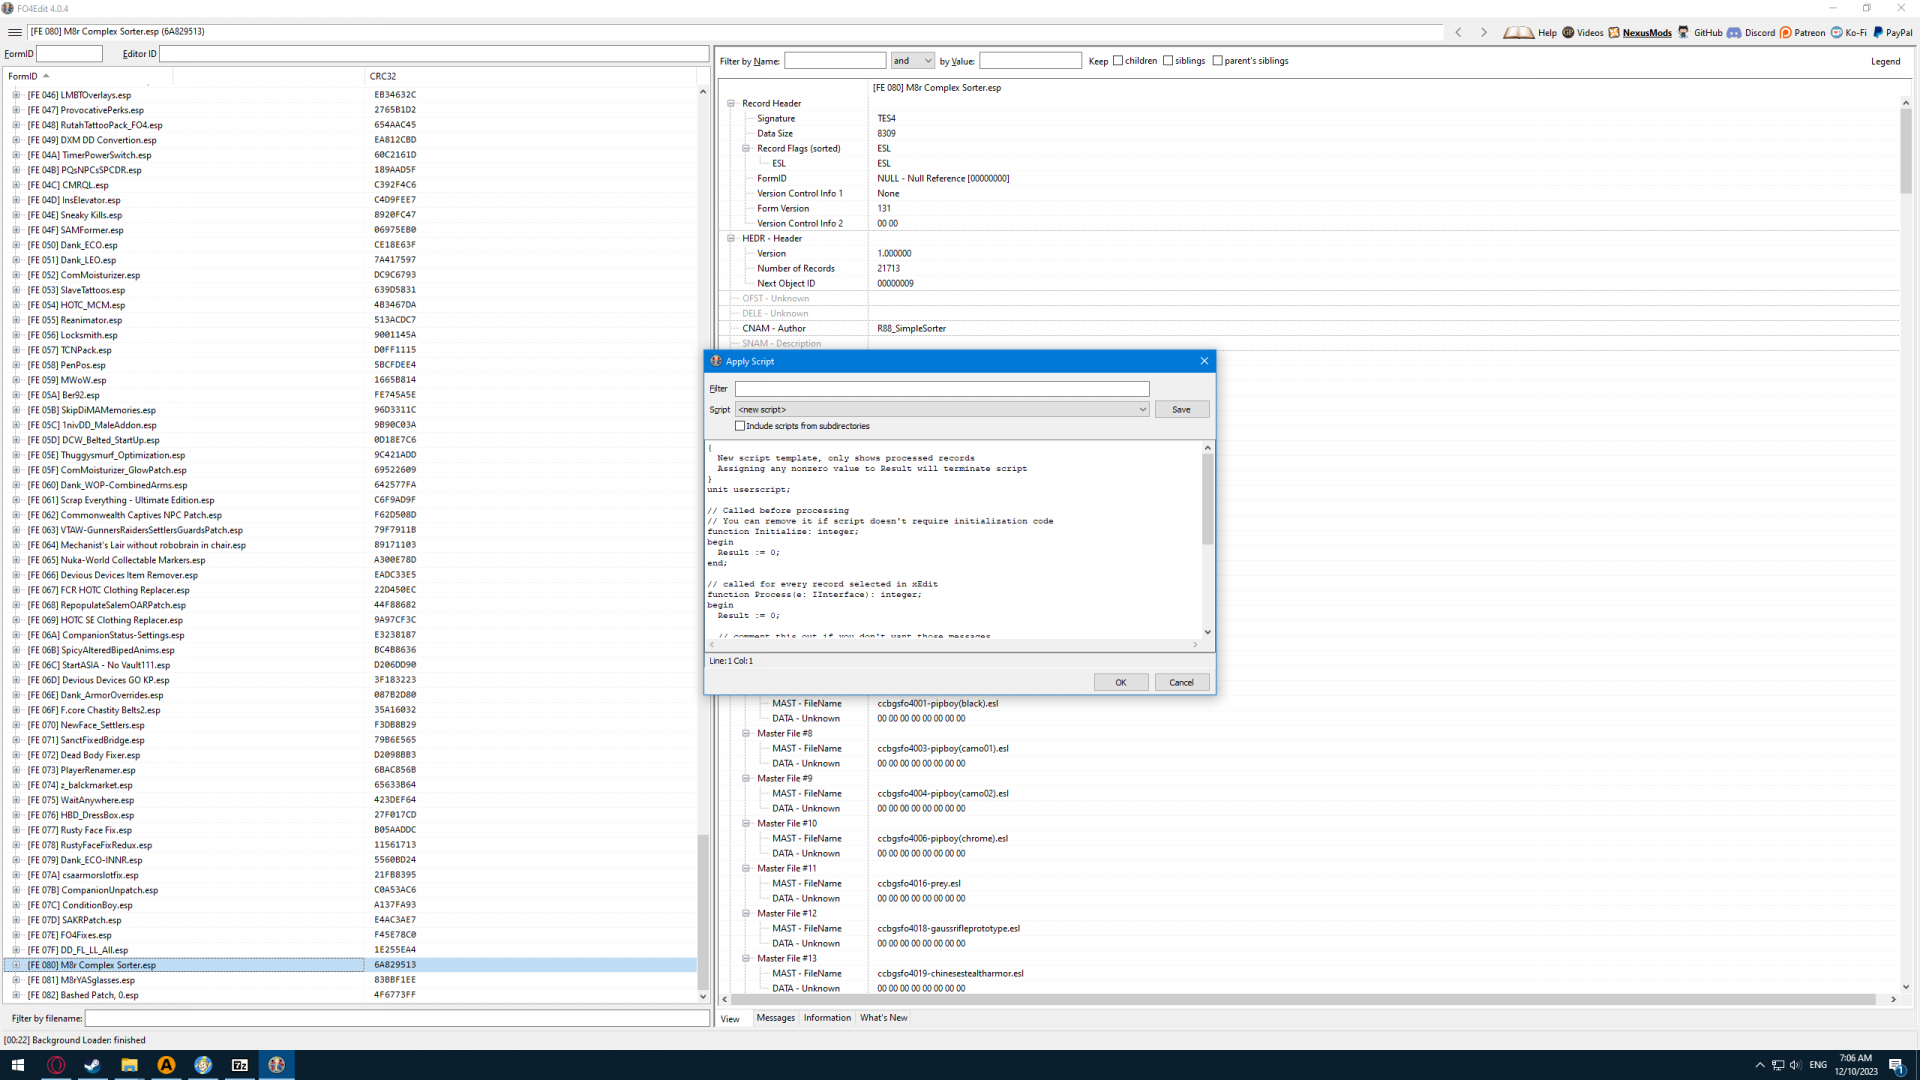Click OK in Apply Script dialog

(1120, 682)
